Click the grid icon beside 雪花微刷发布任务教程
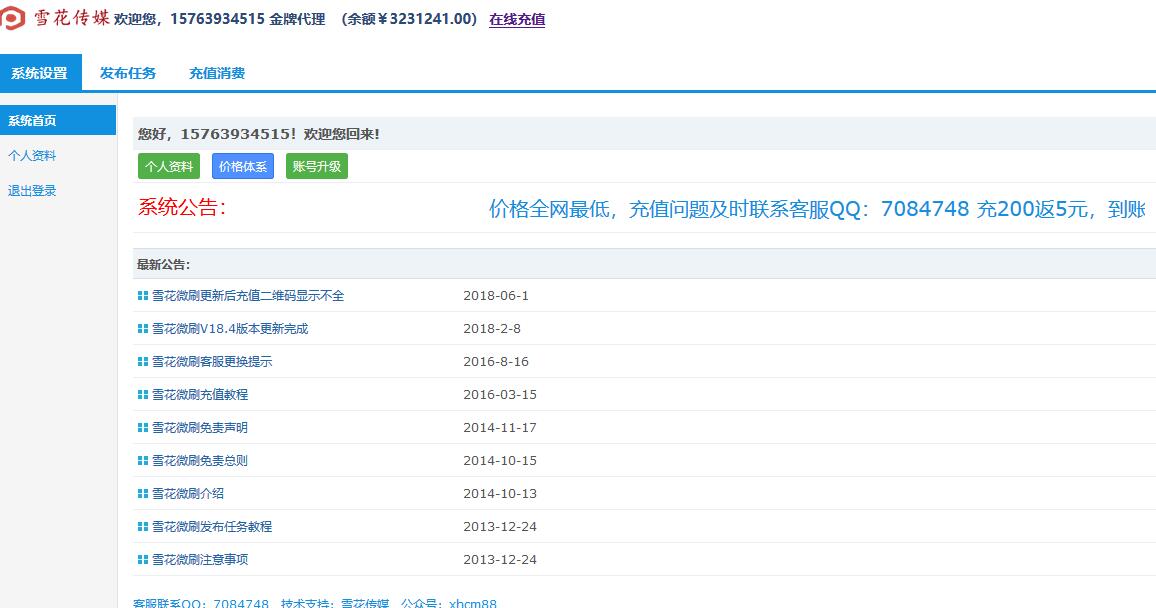1156x608 pixels. coord(143,527)
